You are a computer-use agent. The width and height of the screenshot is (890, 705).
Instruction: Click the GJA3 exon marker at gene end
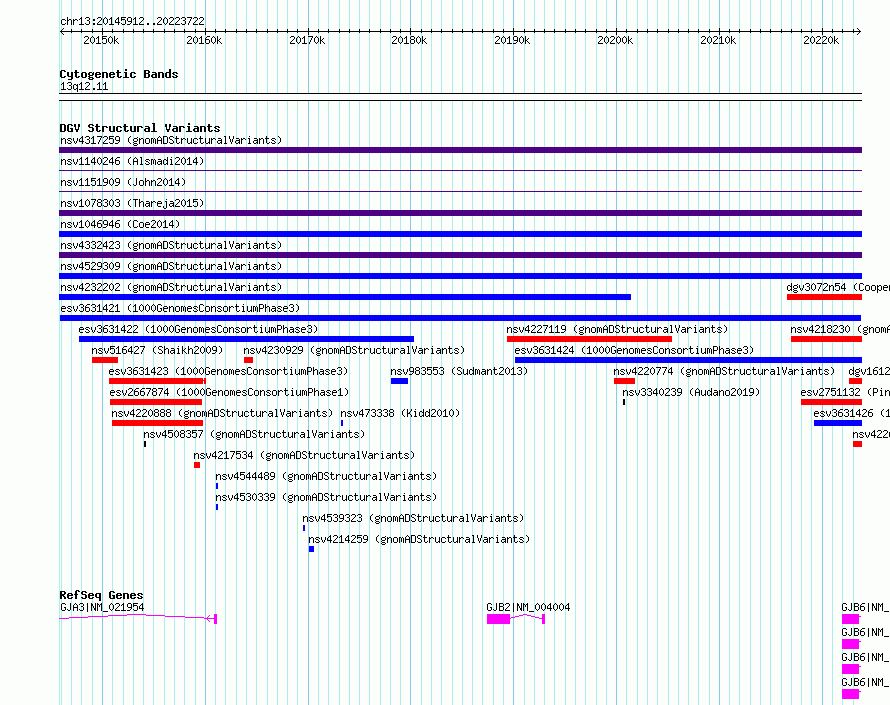(215, 619)
